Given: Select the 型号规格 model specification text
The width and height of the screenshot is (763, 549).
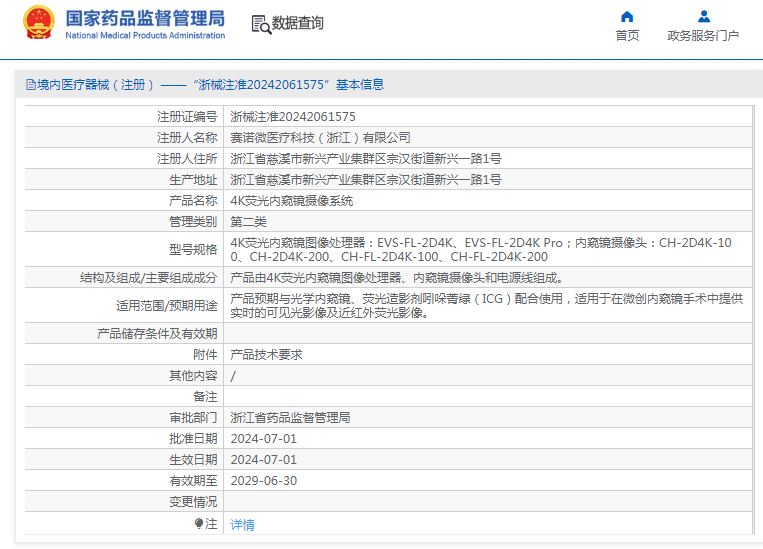Looking at the screenshot, I should click(x=481, y=249).
